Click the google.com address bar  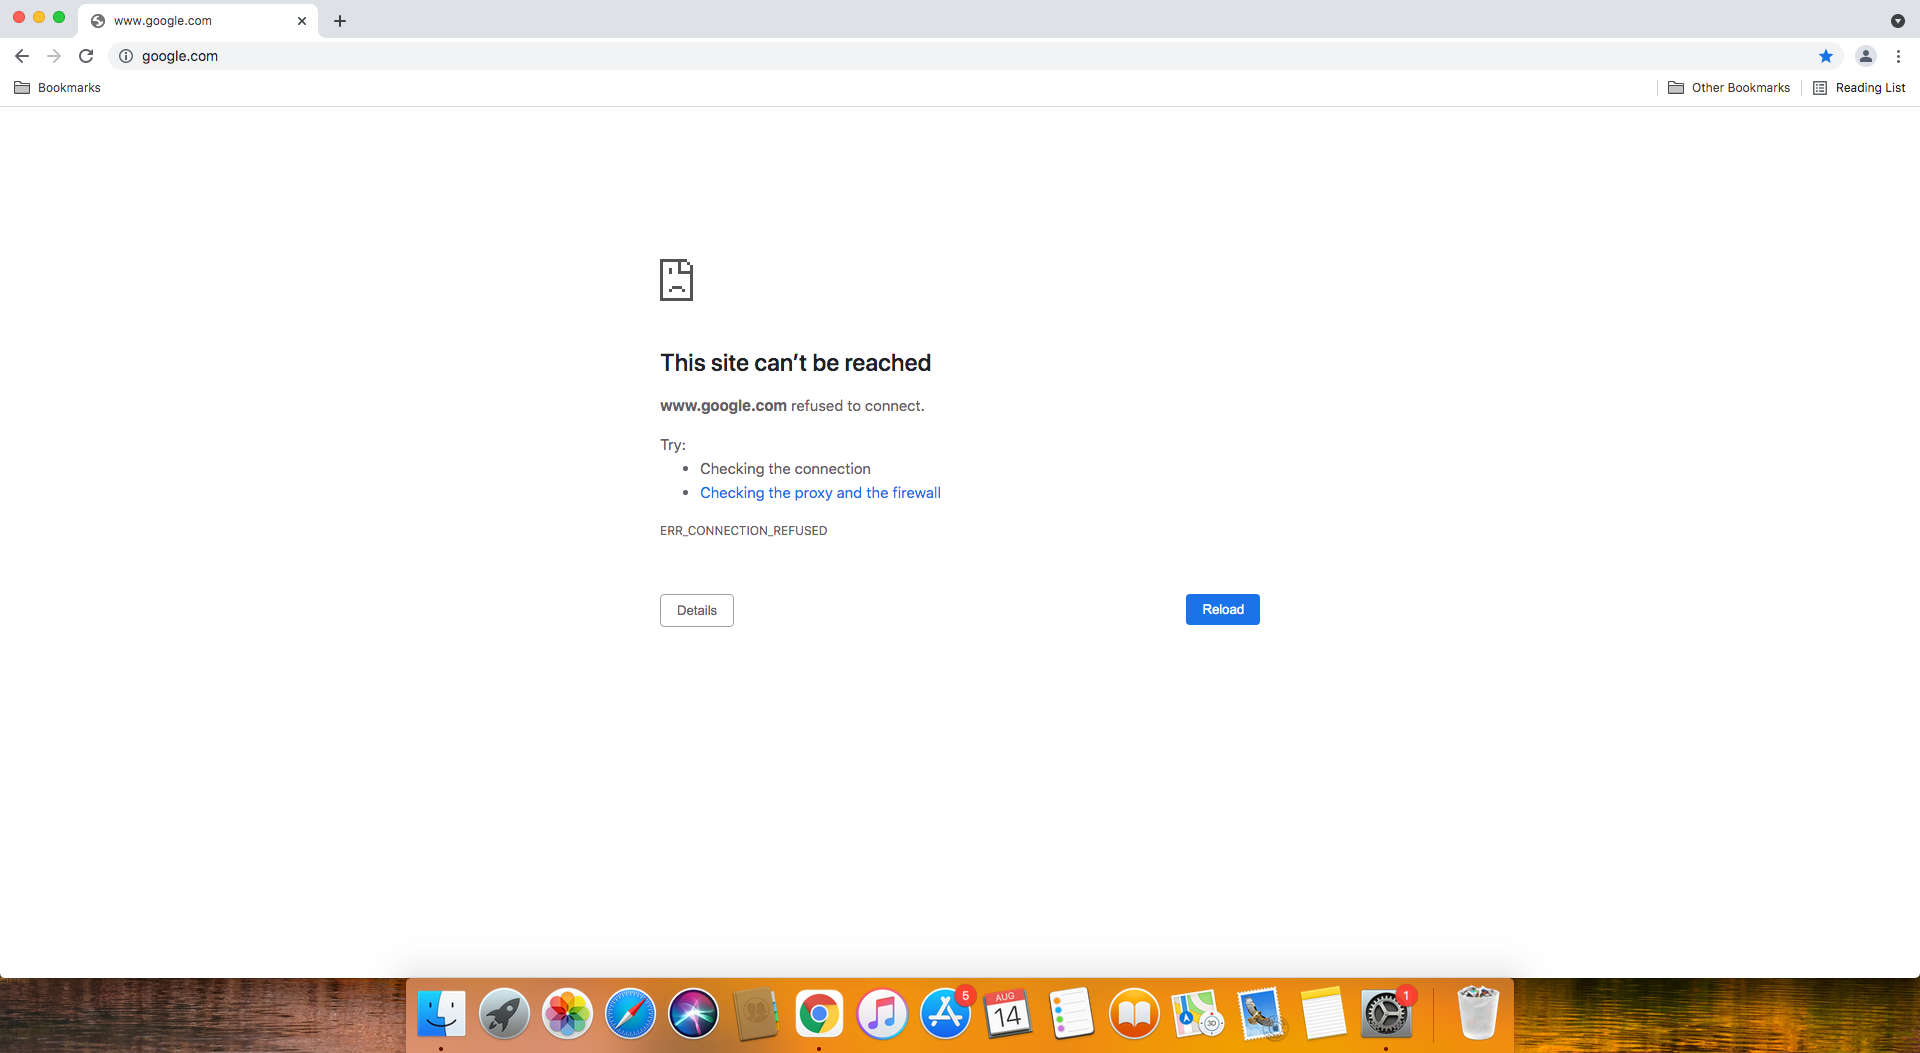coord(975,56)
